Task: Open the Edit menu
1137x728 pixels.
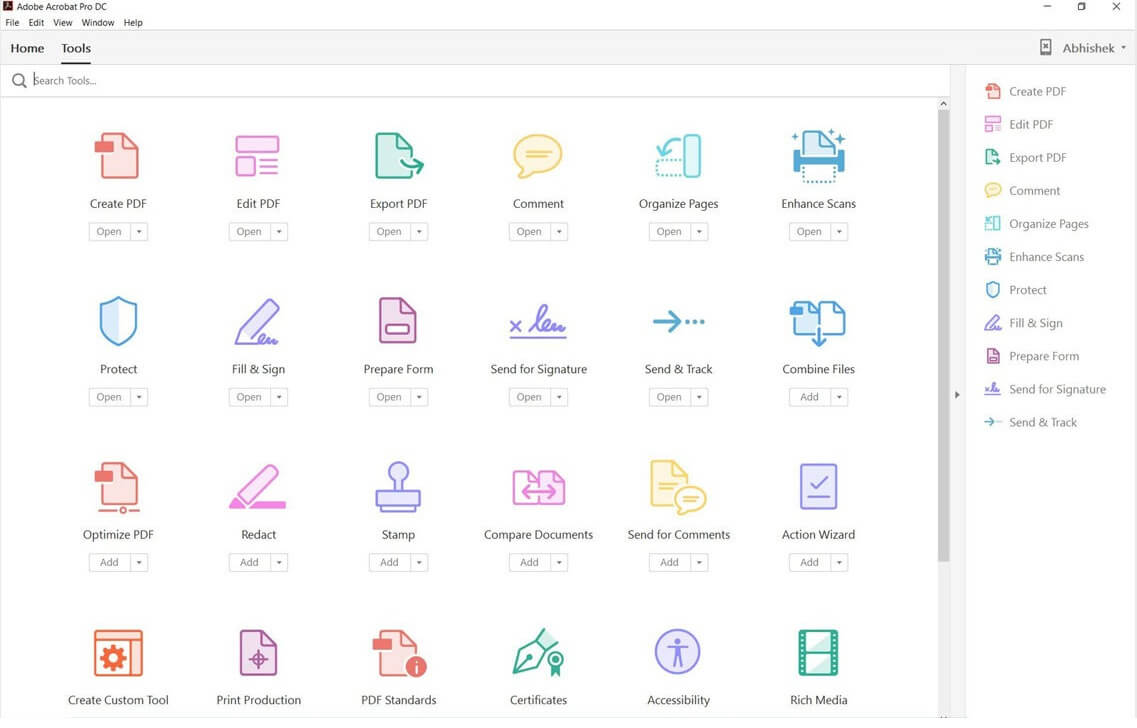Action: [36, 22]
